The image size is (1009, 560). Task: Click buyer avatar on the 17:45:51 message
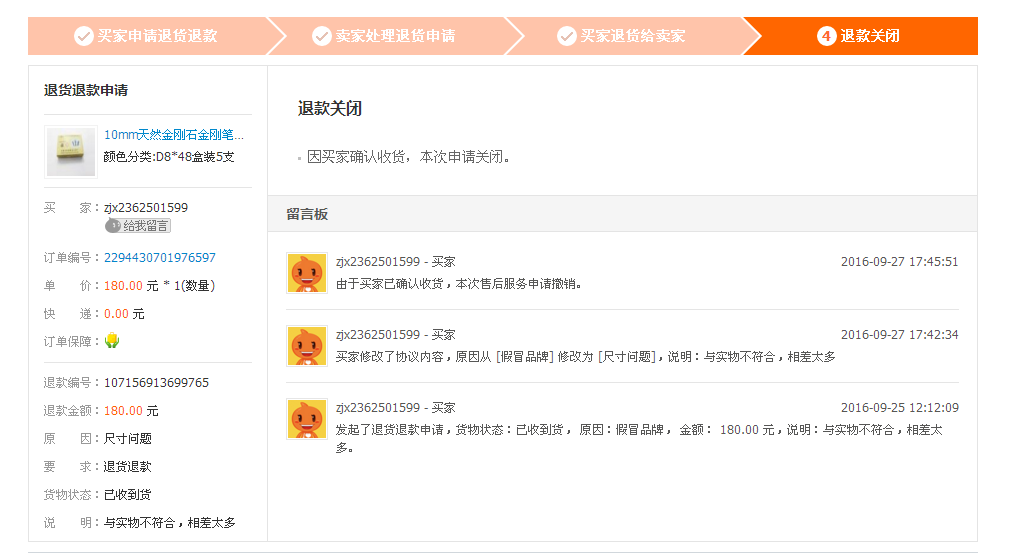(307, 273)
